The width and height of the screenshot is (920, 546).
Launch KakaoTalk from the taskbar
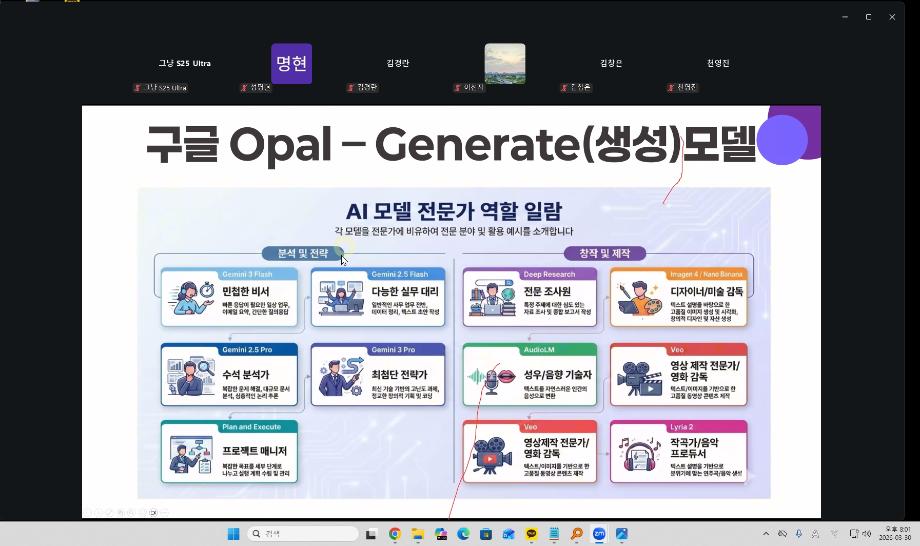(x=530, y=534)
